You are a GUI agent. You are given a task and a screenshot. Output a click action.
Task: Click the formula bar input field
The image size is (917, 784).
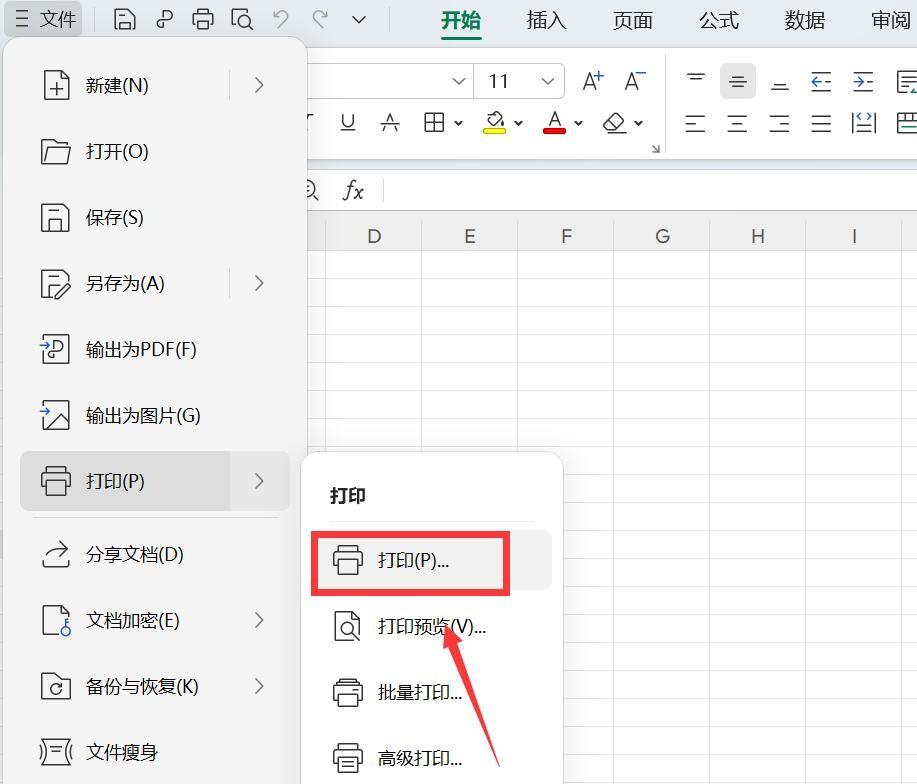coord(650,191)
